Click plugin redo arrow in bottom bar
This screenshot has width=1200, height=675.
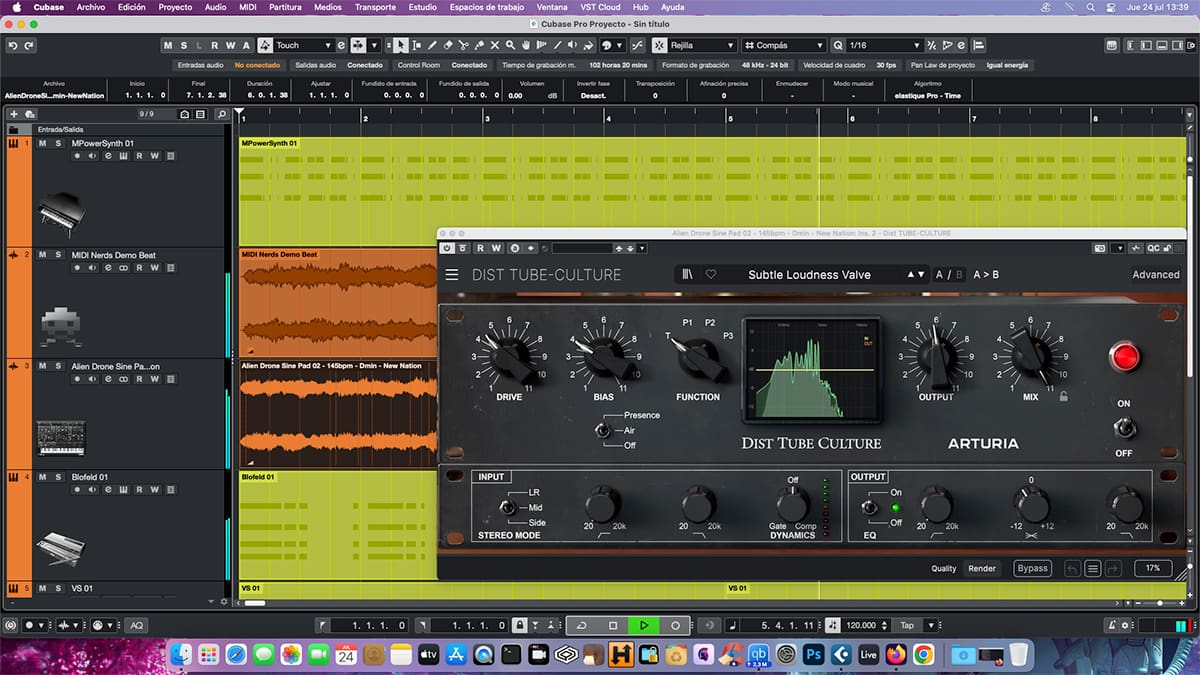click(x=1112, y=568)
